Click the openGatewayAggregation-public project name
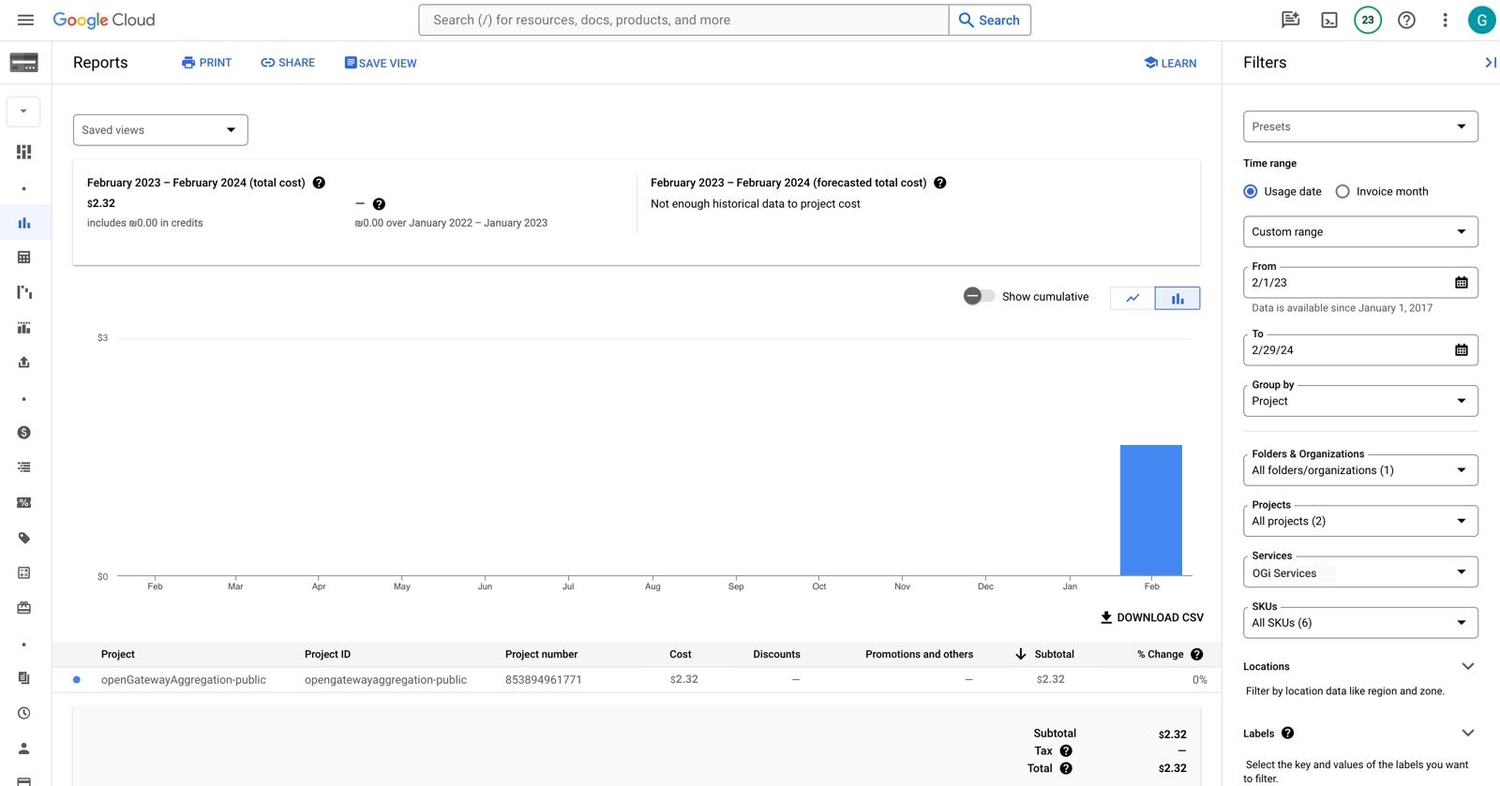 coord(183,679)
